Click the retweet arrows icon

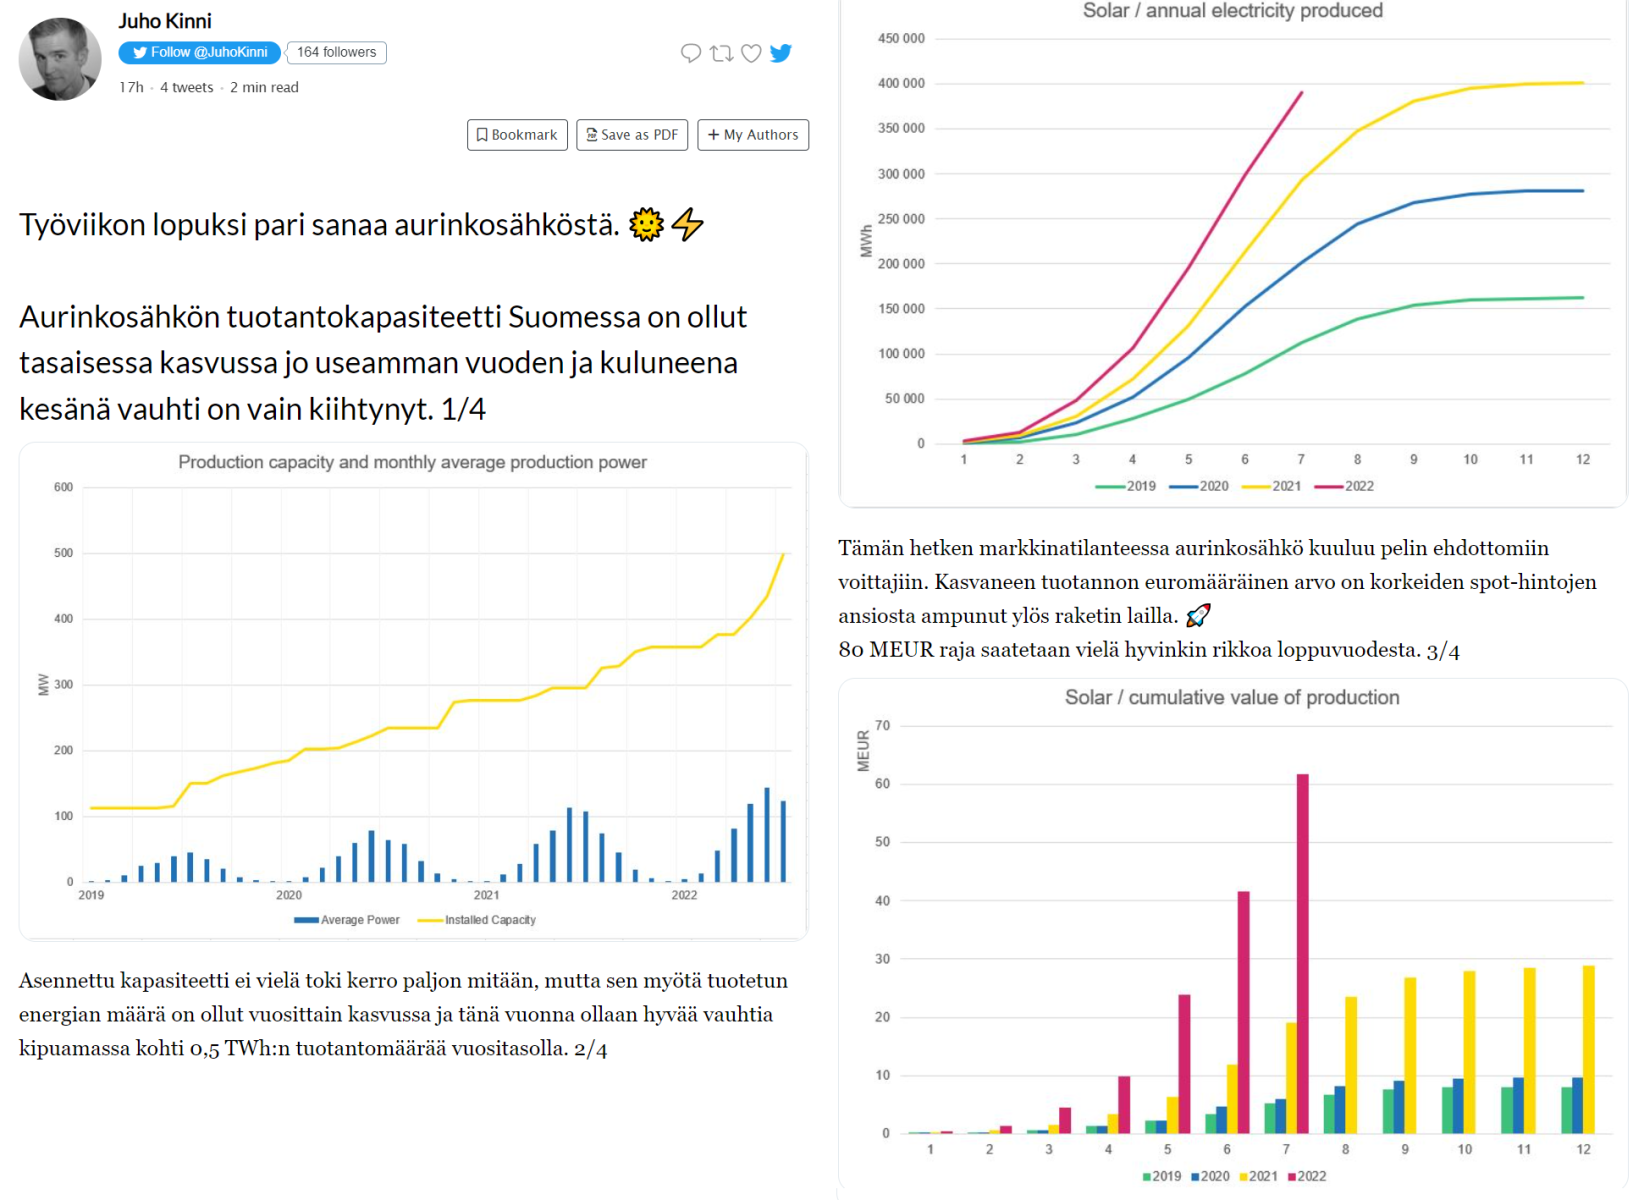tap(721, 53)
